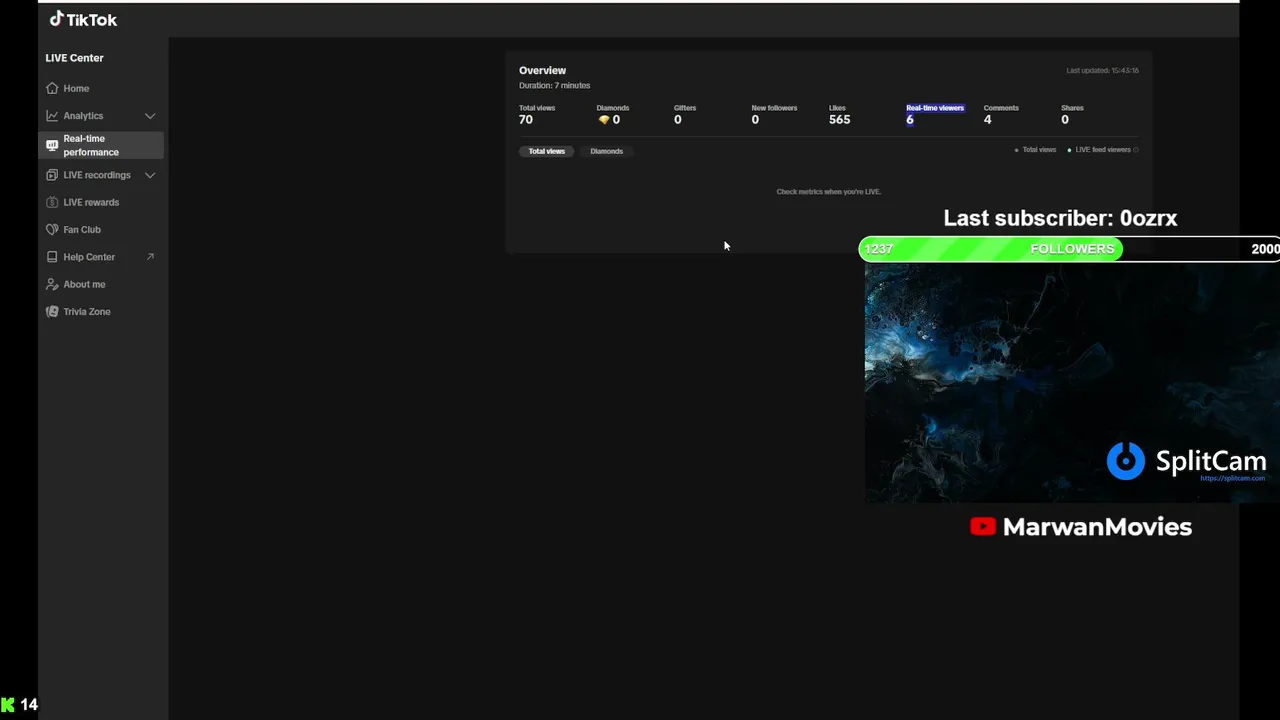Click the Total views value 70
Viewport: 1280px width, 720px height.
526,120
